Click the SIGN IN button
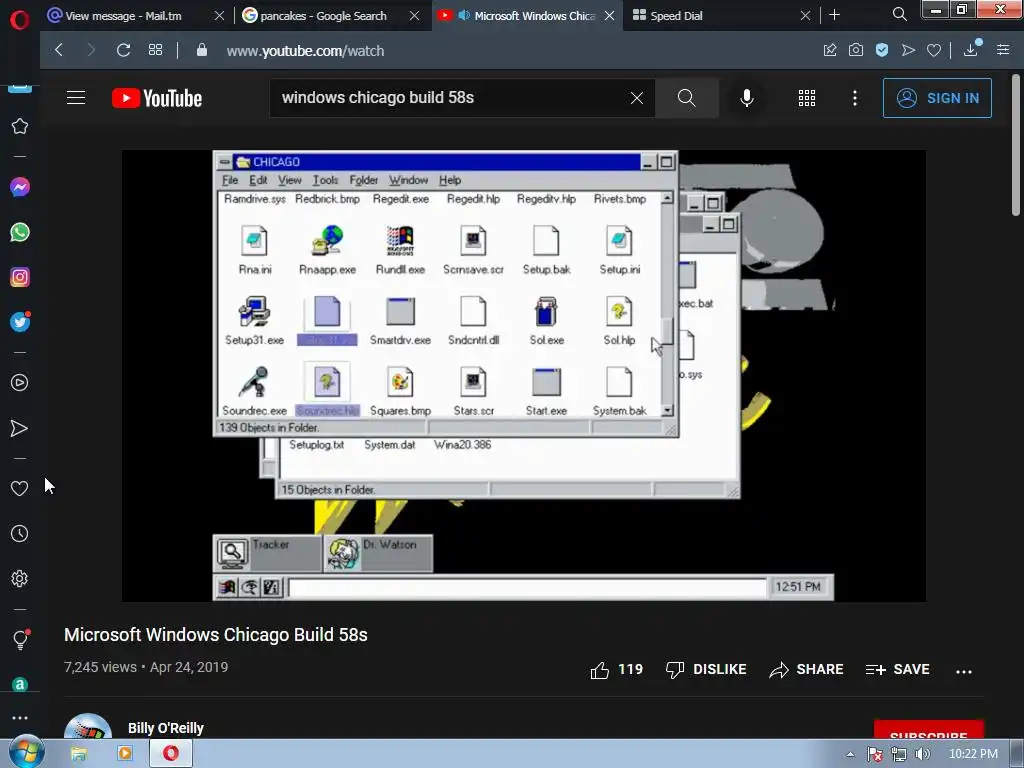1024x768 pixels. click(937, 98)
